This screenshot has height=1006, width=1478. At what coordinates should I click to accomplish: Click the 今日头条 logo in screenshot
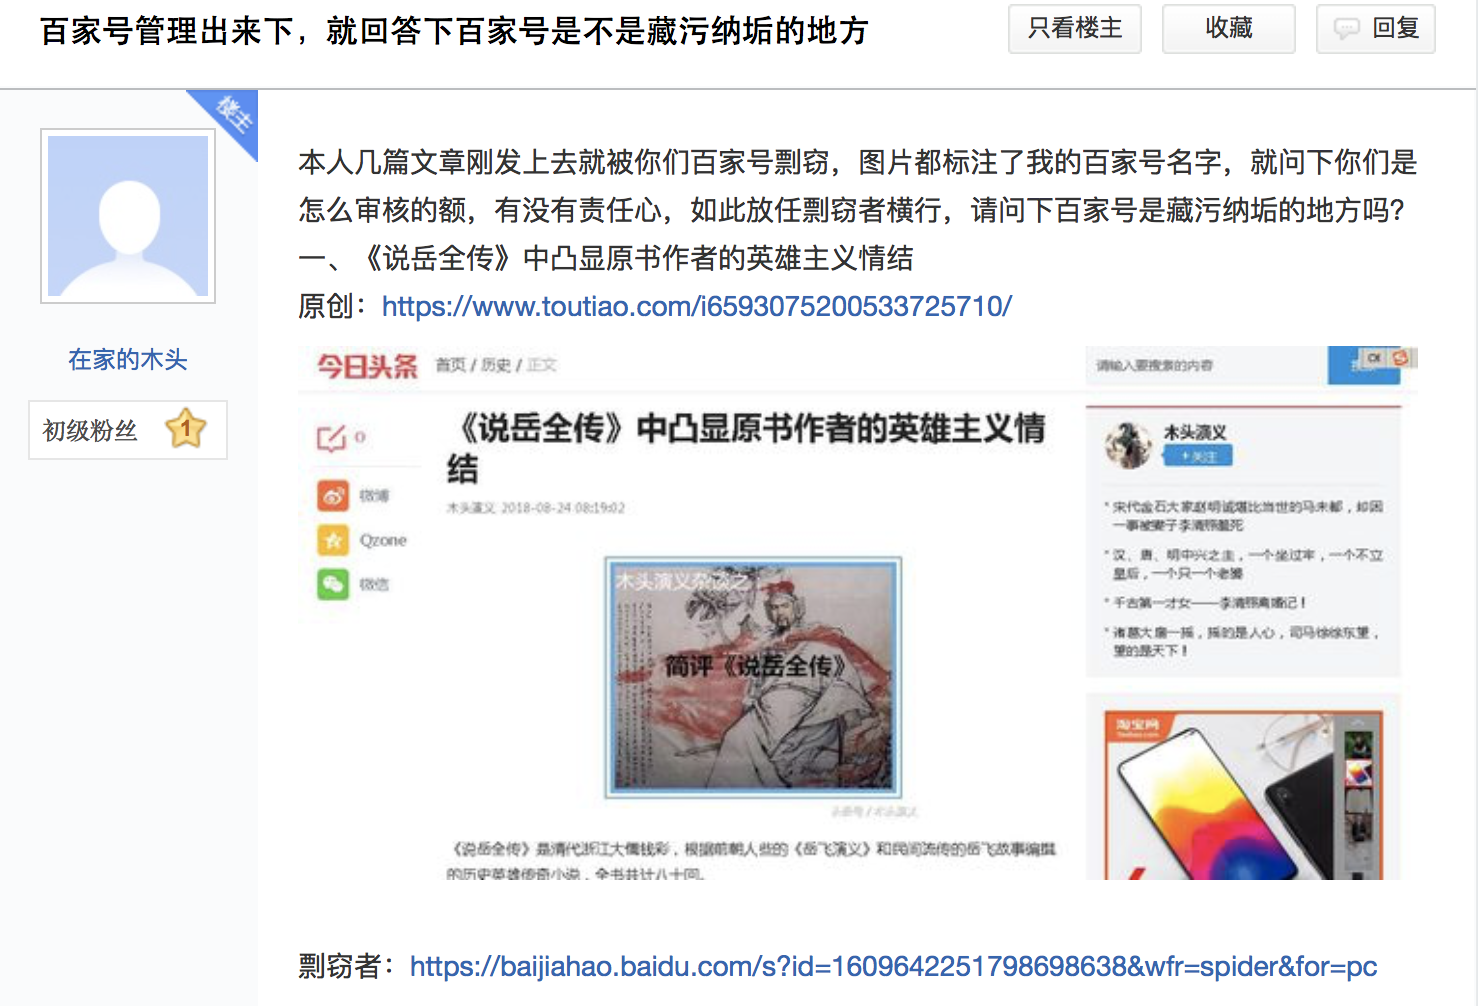pyautogui.click(x=367, y=366)
